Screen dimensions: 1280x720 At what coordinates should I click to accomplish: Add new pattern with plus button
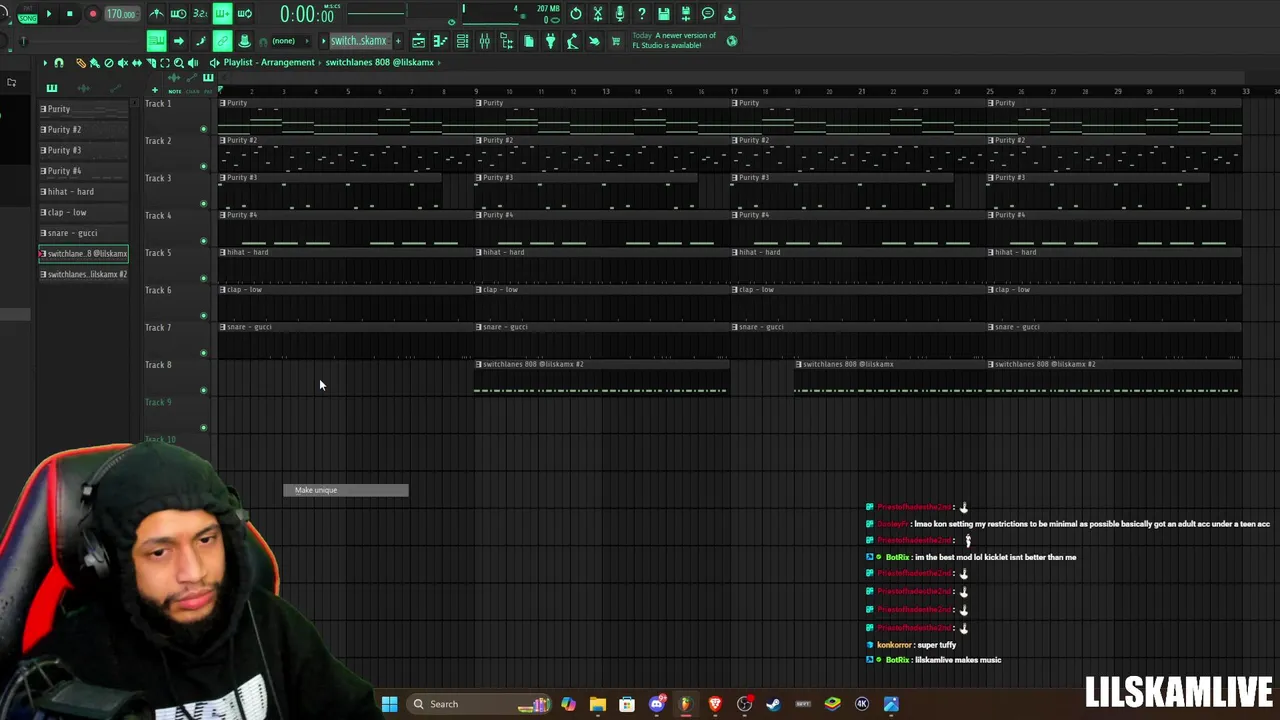[398, 41]
